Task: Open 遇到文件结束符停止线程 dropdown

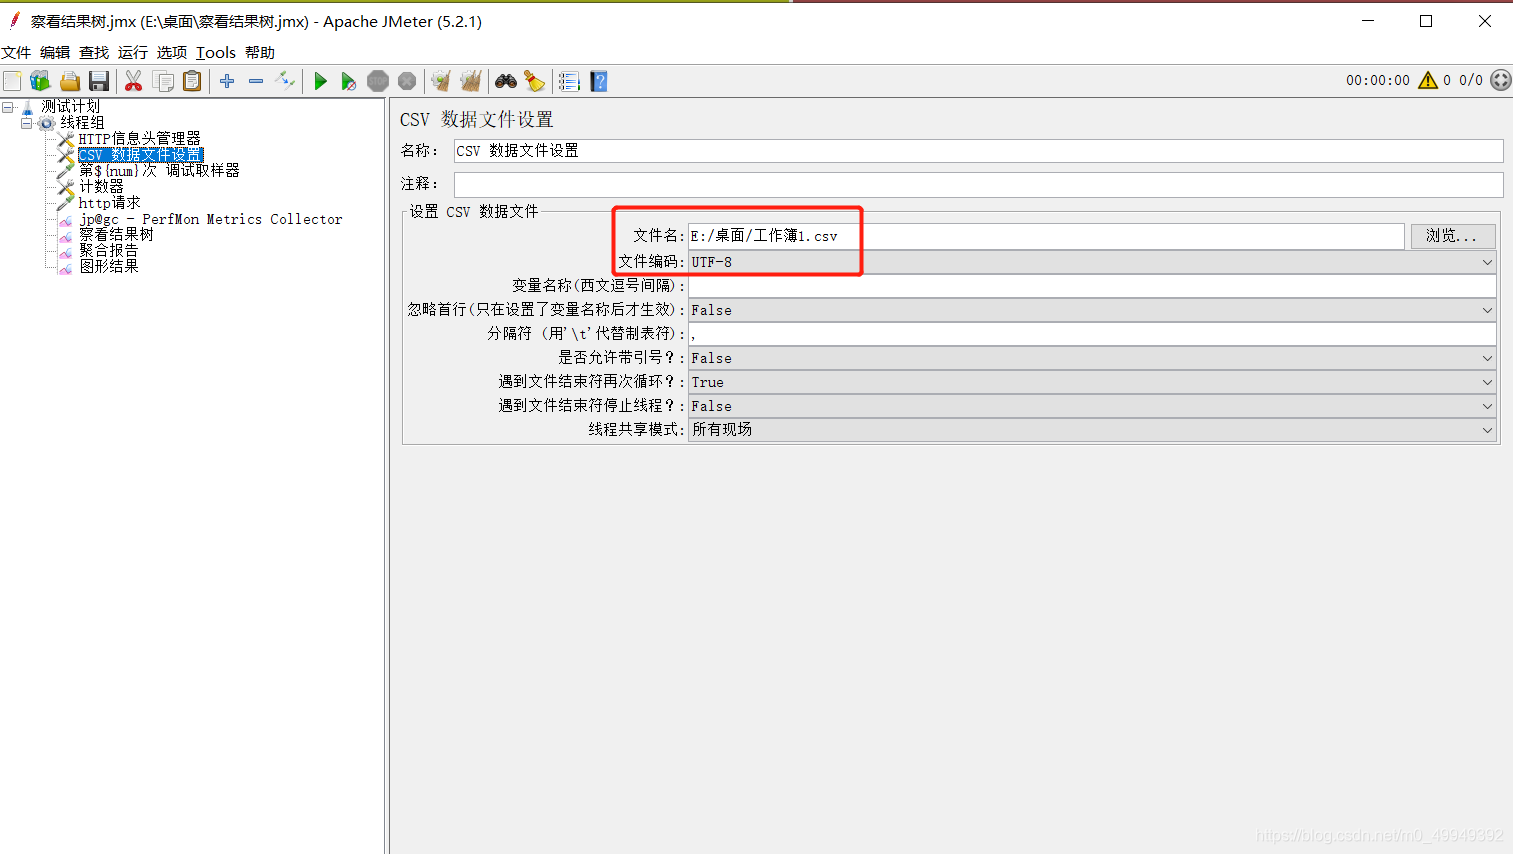Action: [1092, 406]
